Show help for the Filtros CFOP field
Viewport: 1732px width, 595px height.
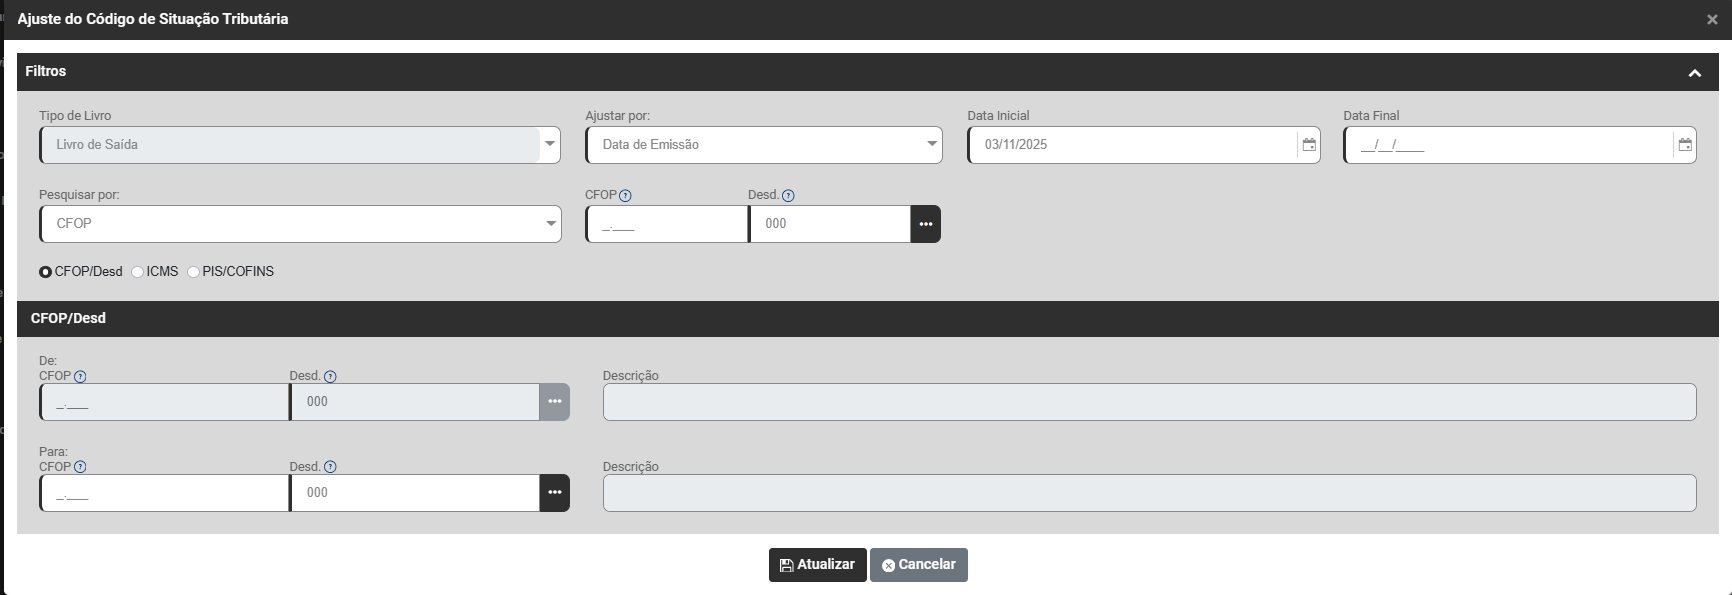625,196
